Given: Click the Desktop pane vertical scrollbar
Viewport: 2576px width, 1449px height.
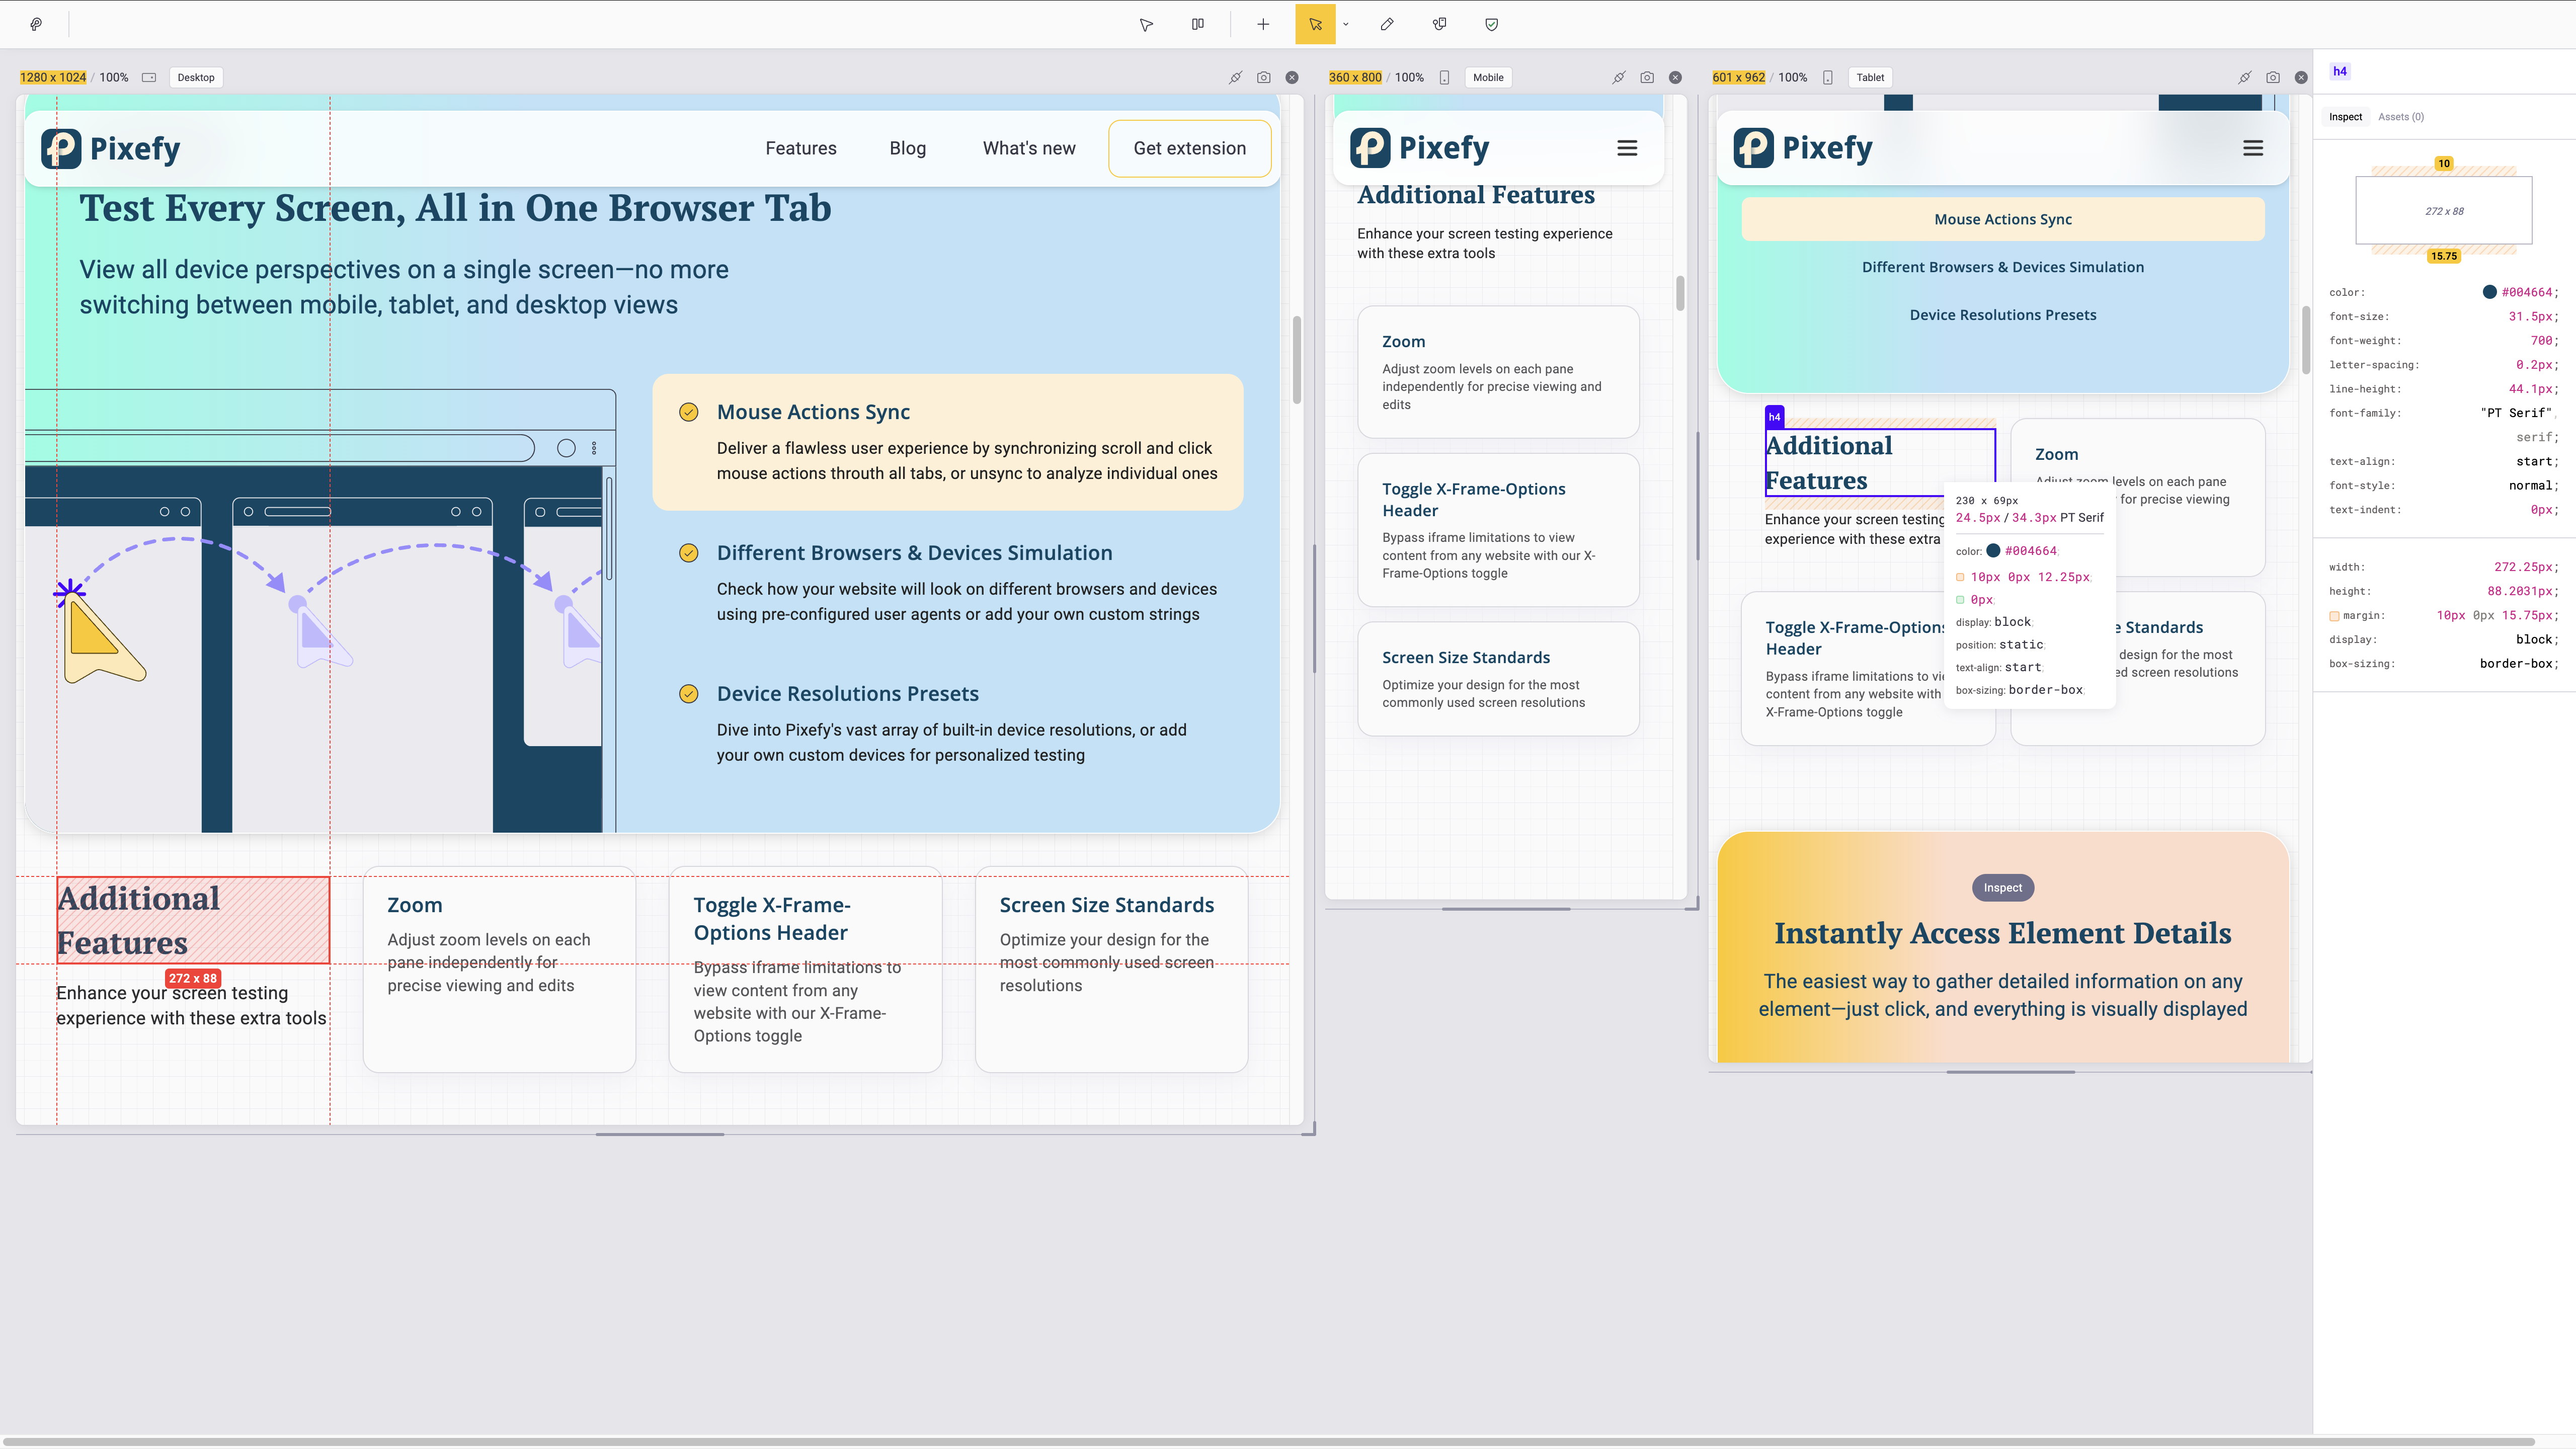Looking at the screenshot, I should 1297,360.
